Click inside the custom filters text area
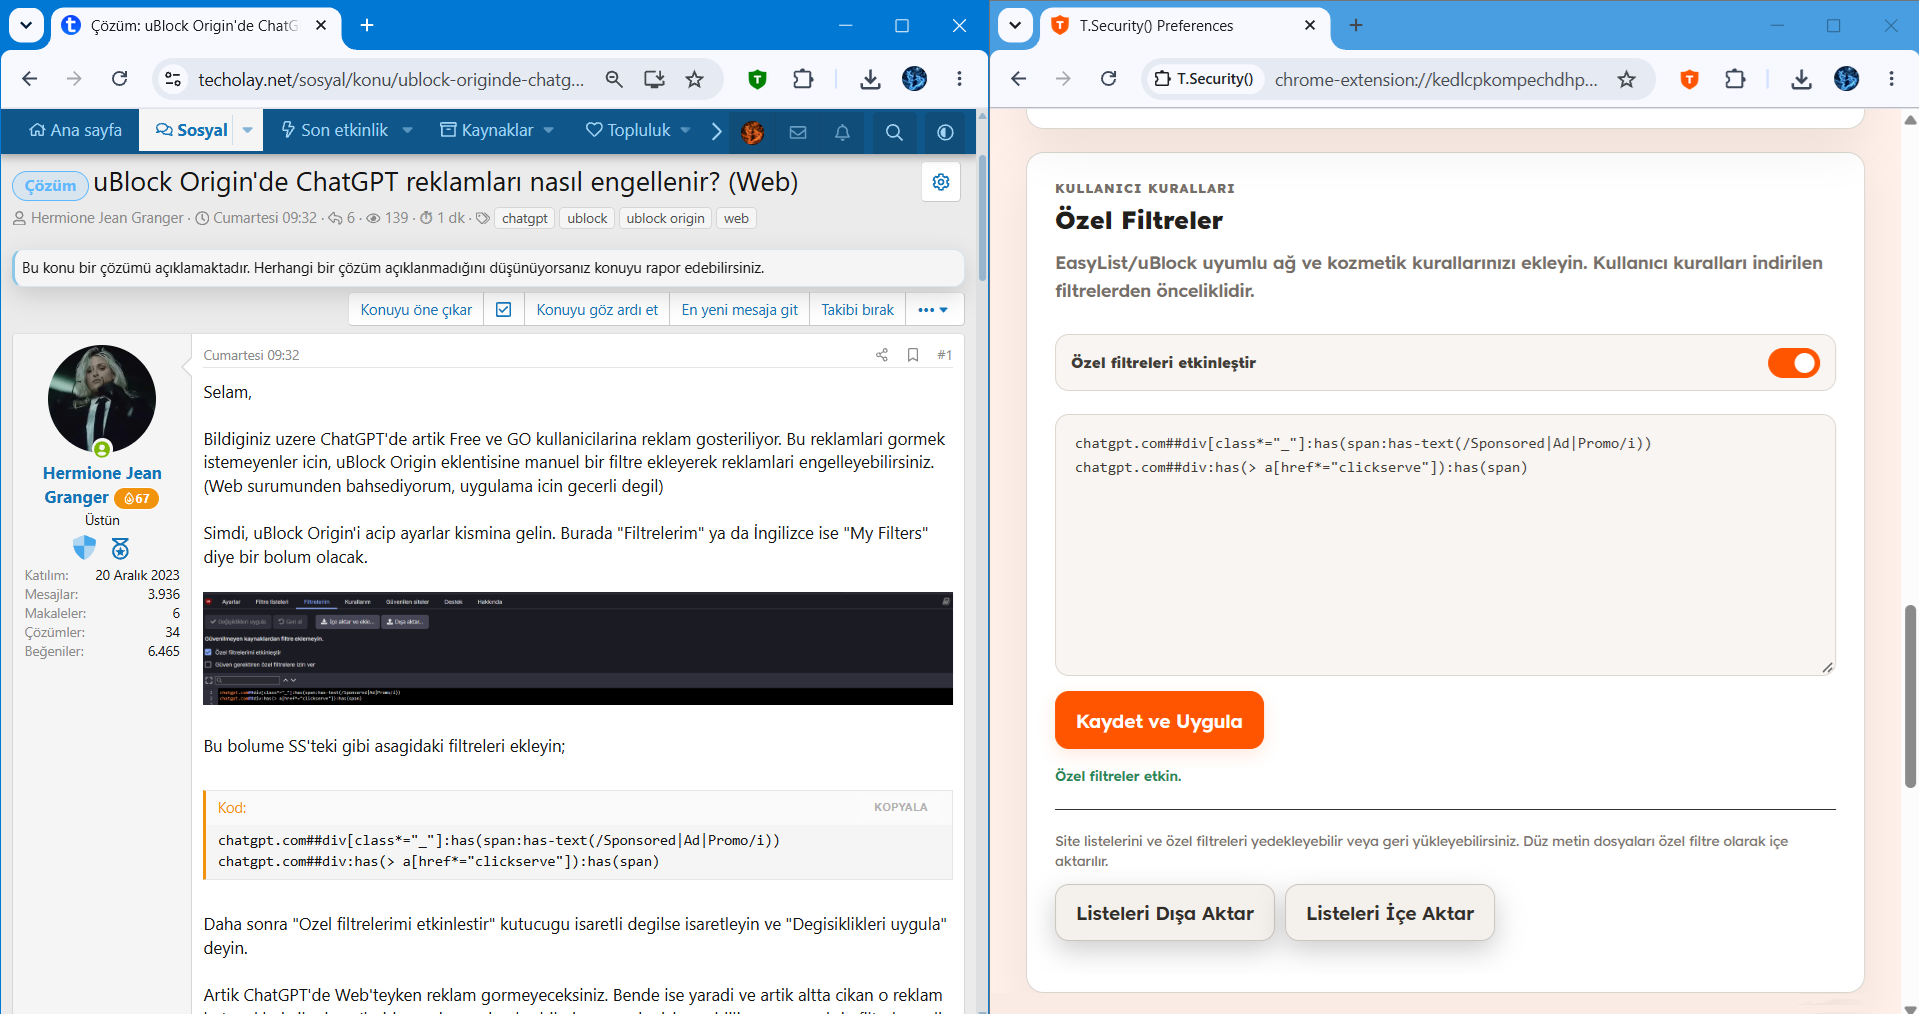 point(1445,545)
